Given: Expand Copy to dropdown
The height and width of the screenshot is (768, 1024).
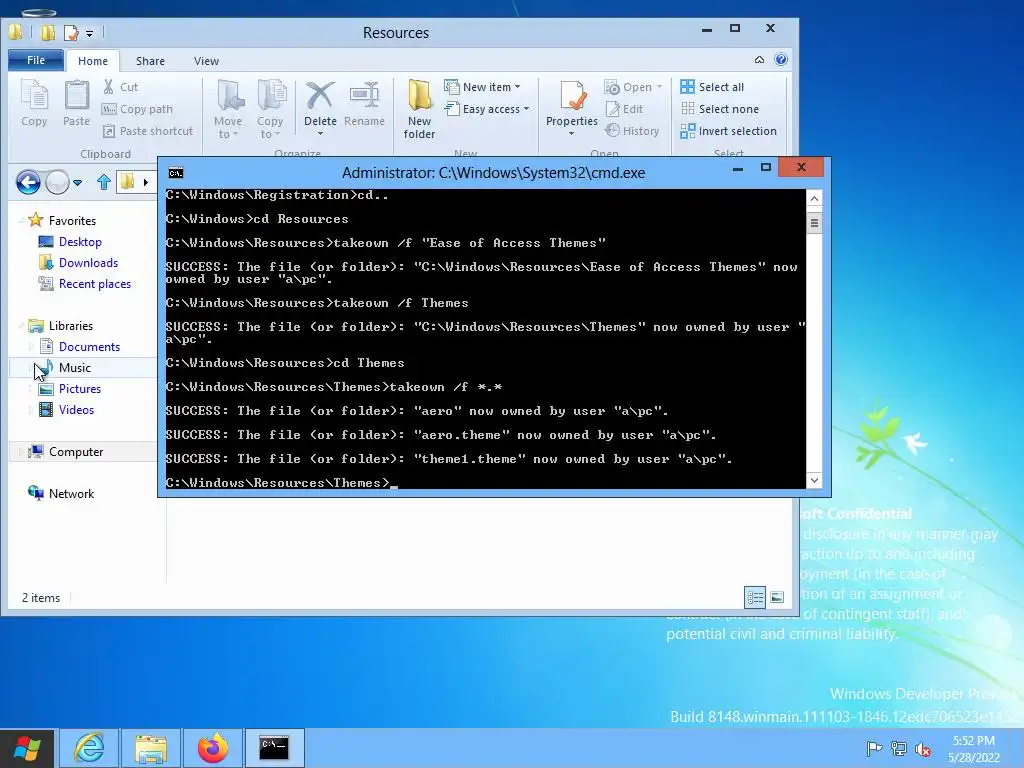Looking at the screenshot, I should 270,135.
